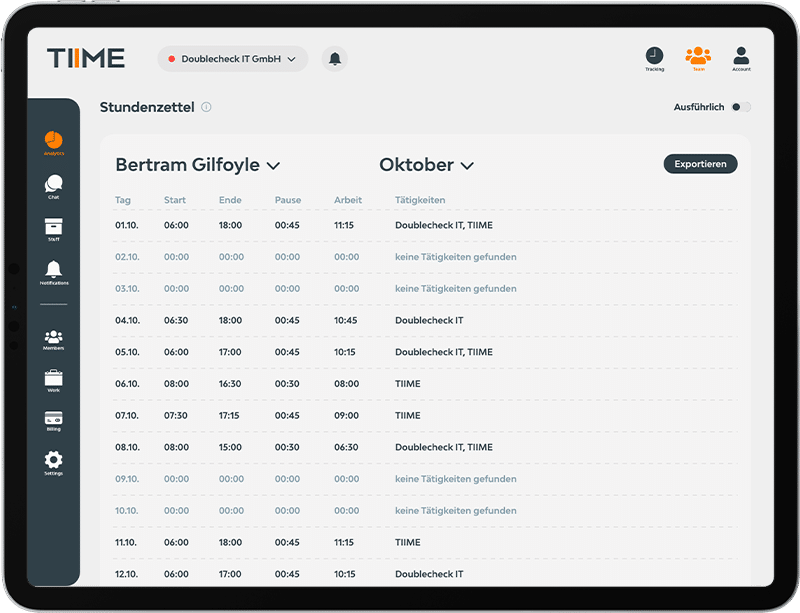Image resolution: width=800 pixels, height=613 pixels.
Task: Select the Team tab
Action: (698, 58)
